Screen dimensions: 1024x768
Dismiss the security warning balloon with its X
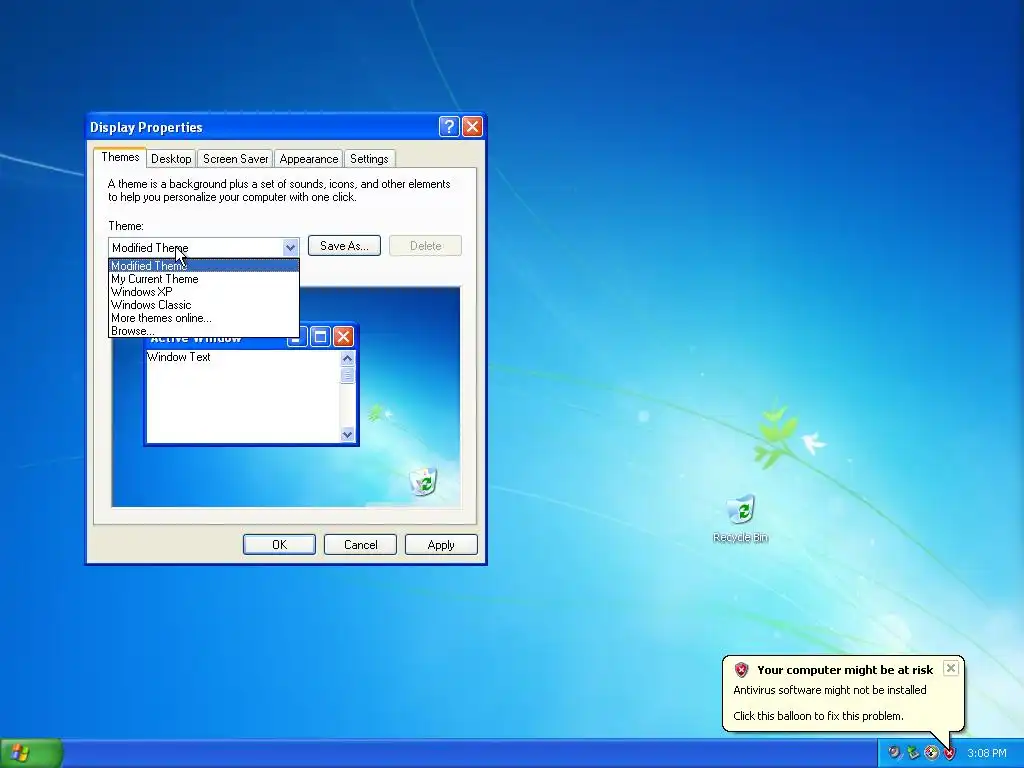coord(951,668)
